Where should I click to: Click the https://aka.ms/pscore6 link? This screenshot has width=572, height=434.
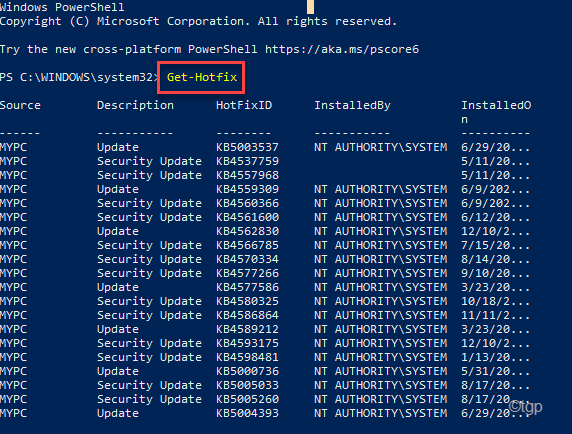click(342, 49)
